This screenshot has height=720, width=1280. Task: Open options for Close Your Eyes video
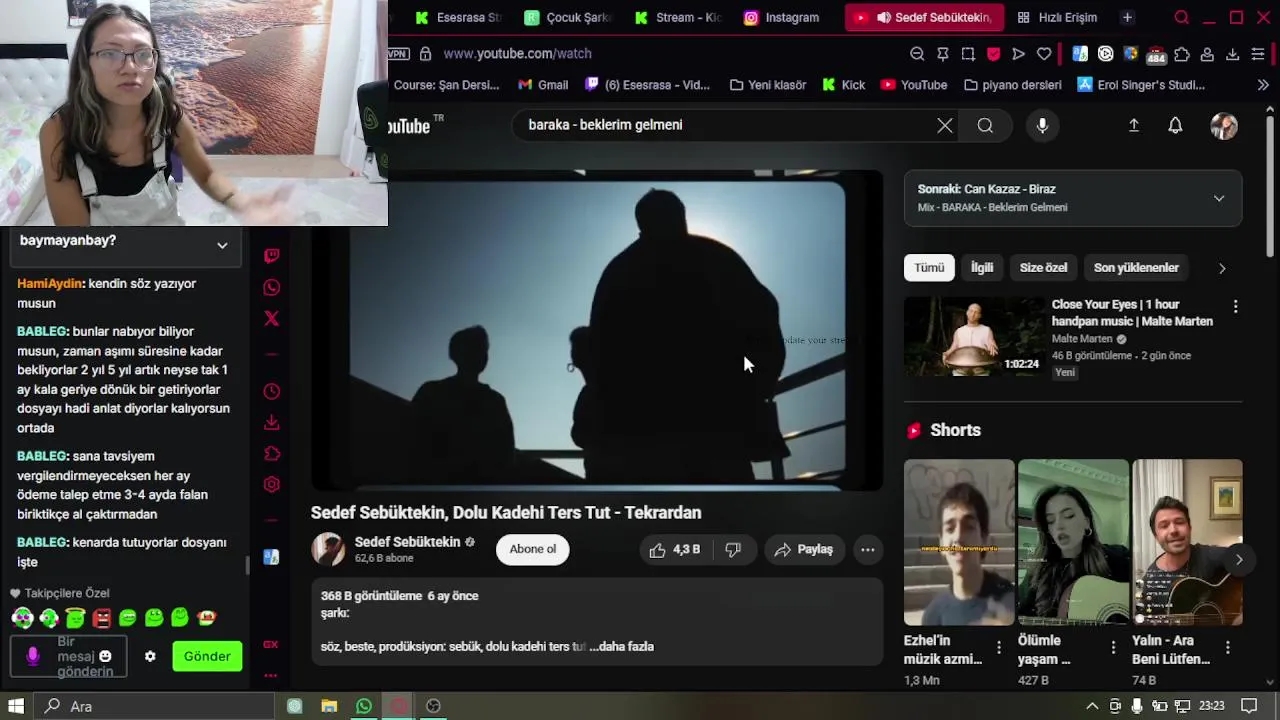click(x=1235, y=307)
